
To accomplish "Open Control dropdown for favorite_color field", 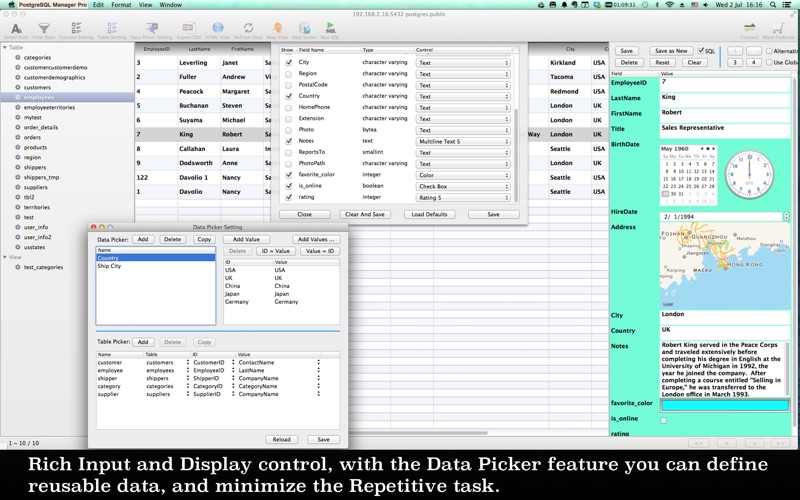I will (463, 175).
